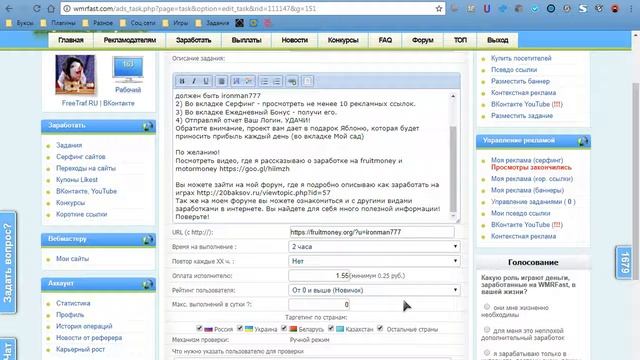The width and height of the screenshot is (640, 360).
Task: Open the FAQ menu tab
Action: click(x=385, y=40)
